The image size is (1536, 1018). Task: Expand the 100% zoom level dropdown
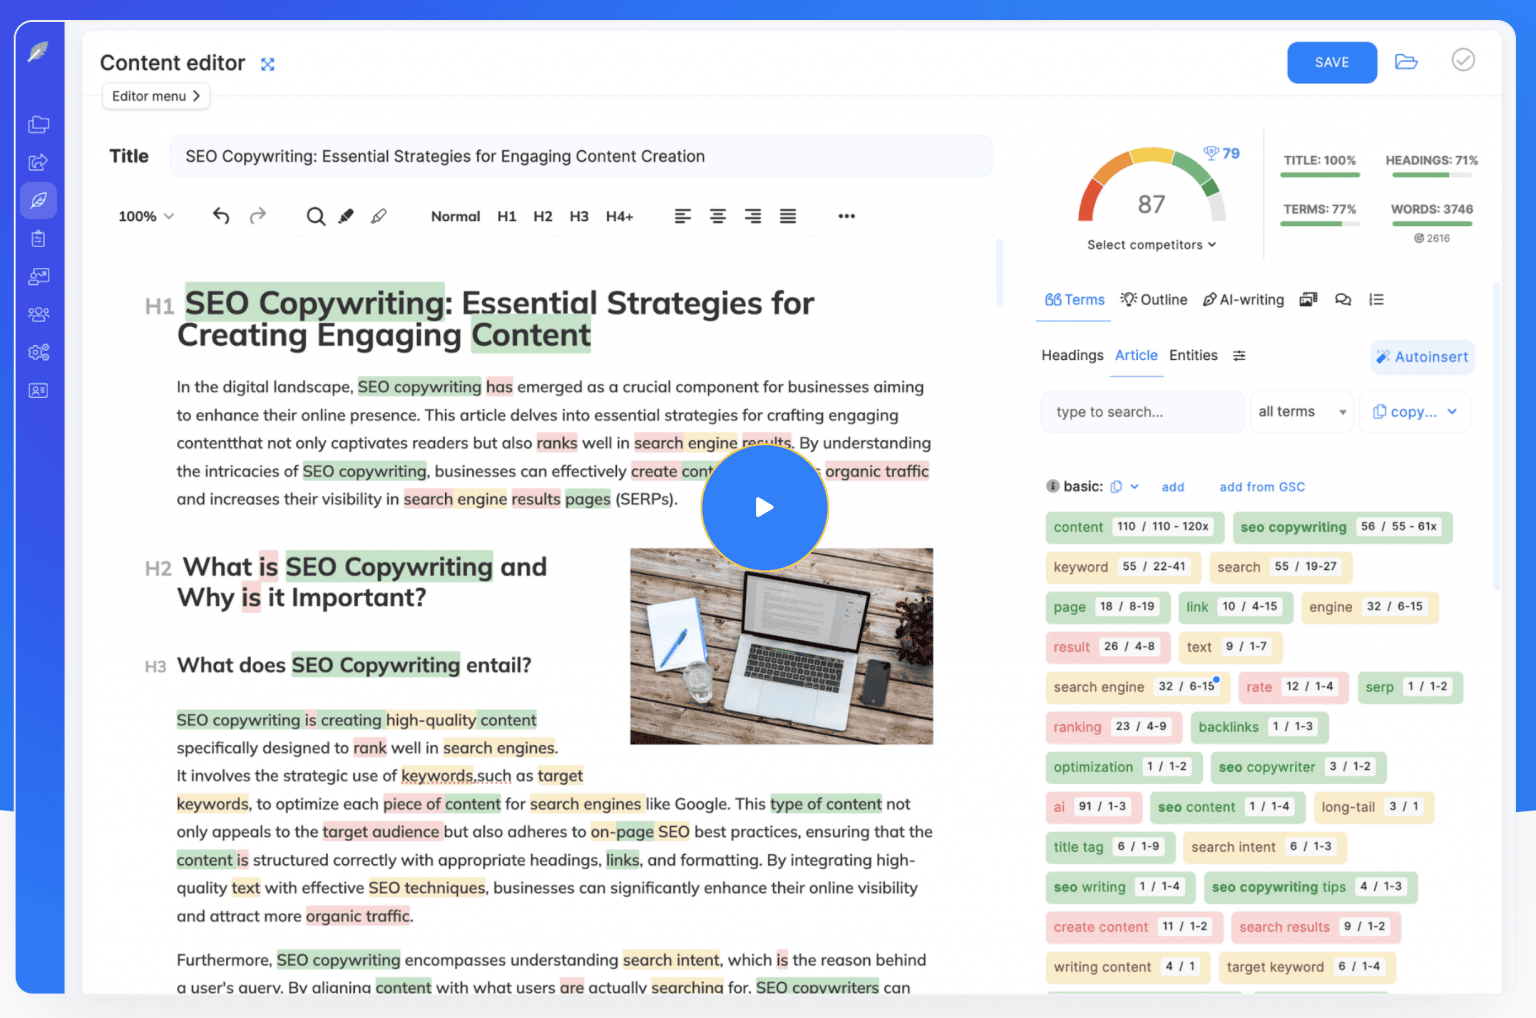(145, 216)
